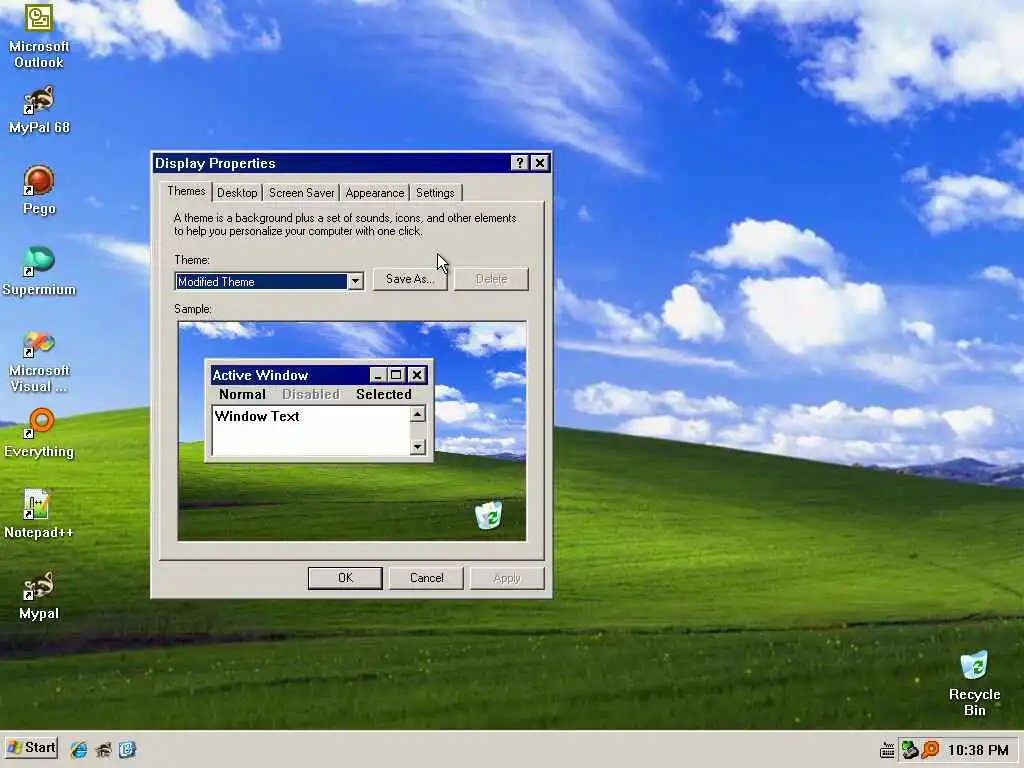Open the Screen Saver tab
Viewport: 1024px width, 768px height.
302,193
